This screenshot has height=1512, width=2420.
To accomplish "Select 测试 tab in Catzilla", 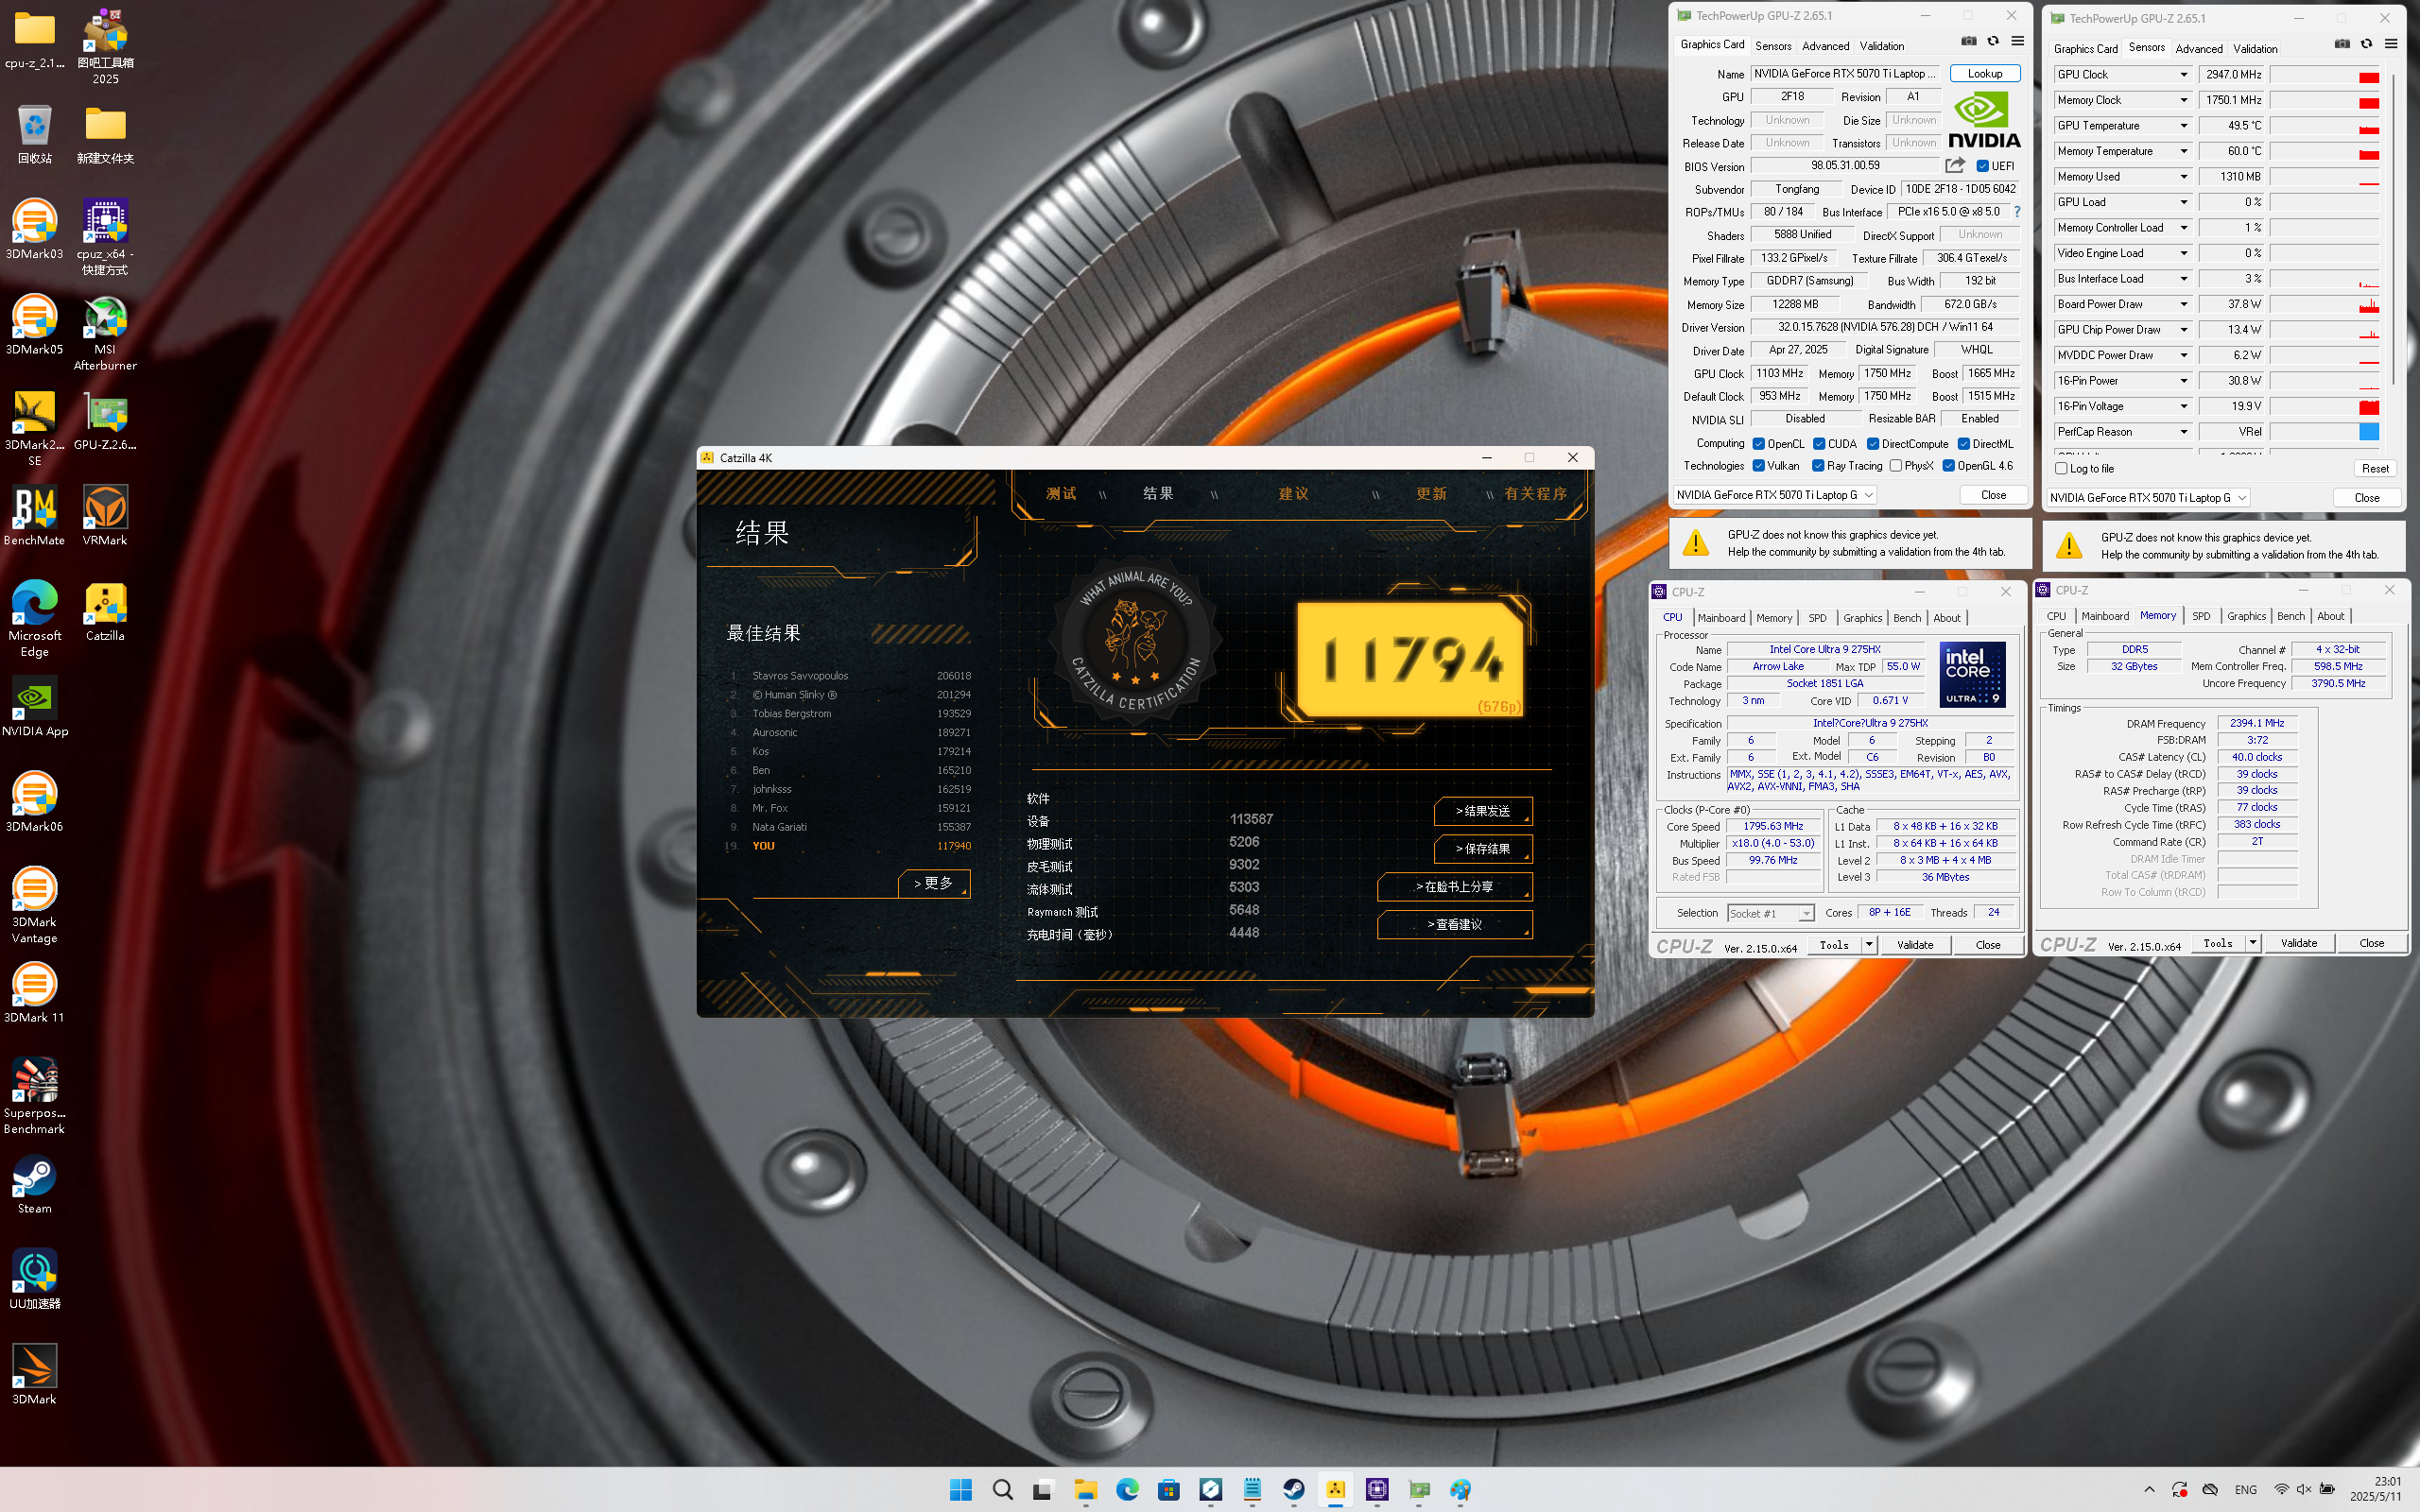I will click(1061, 494).
